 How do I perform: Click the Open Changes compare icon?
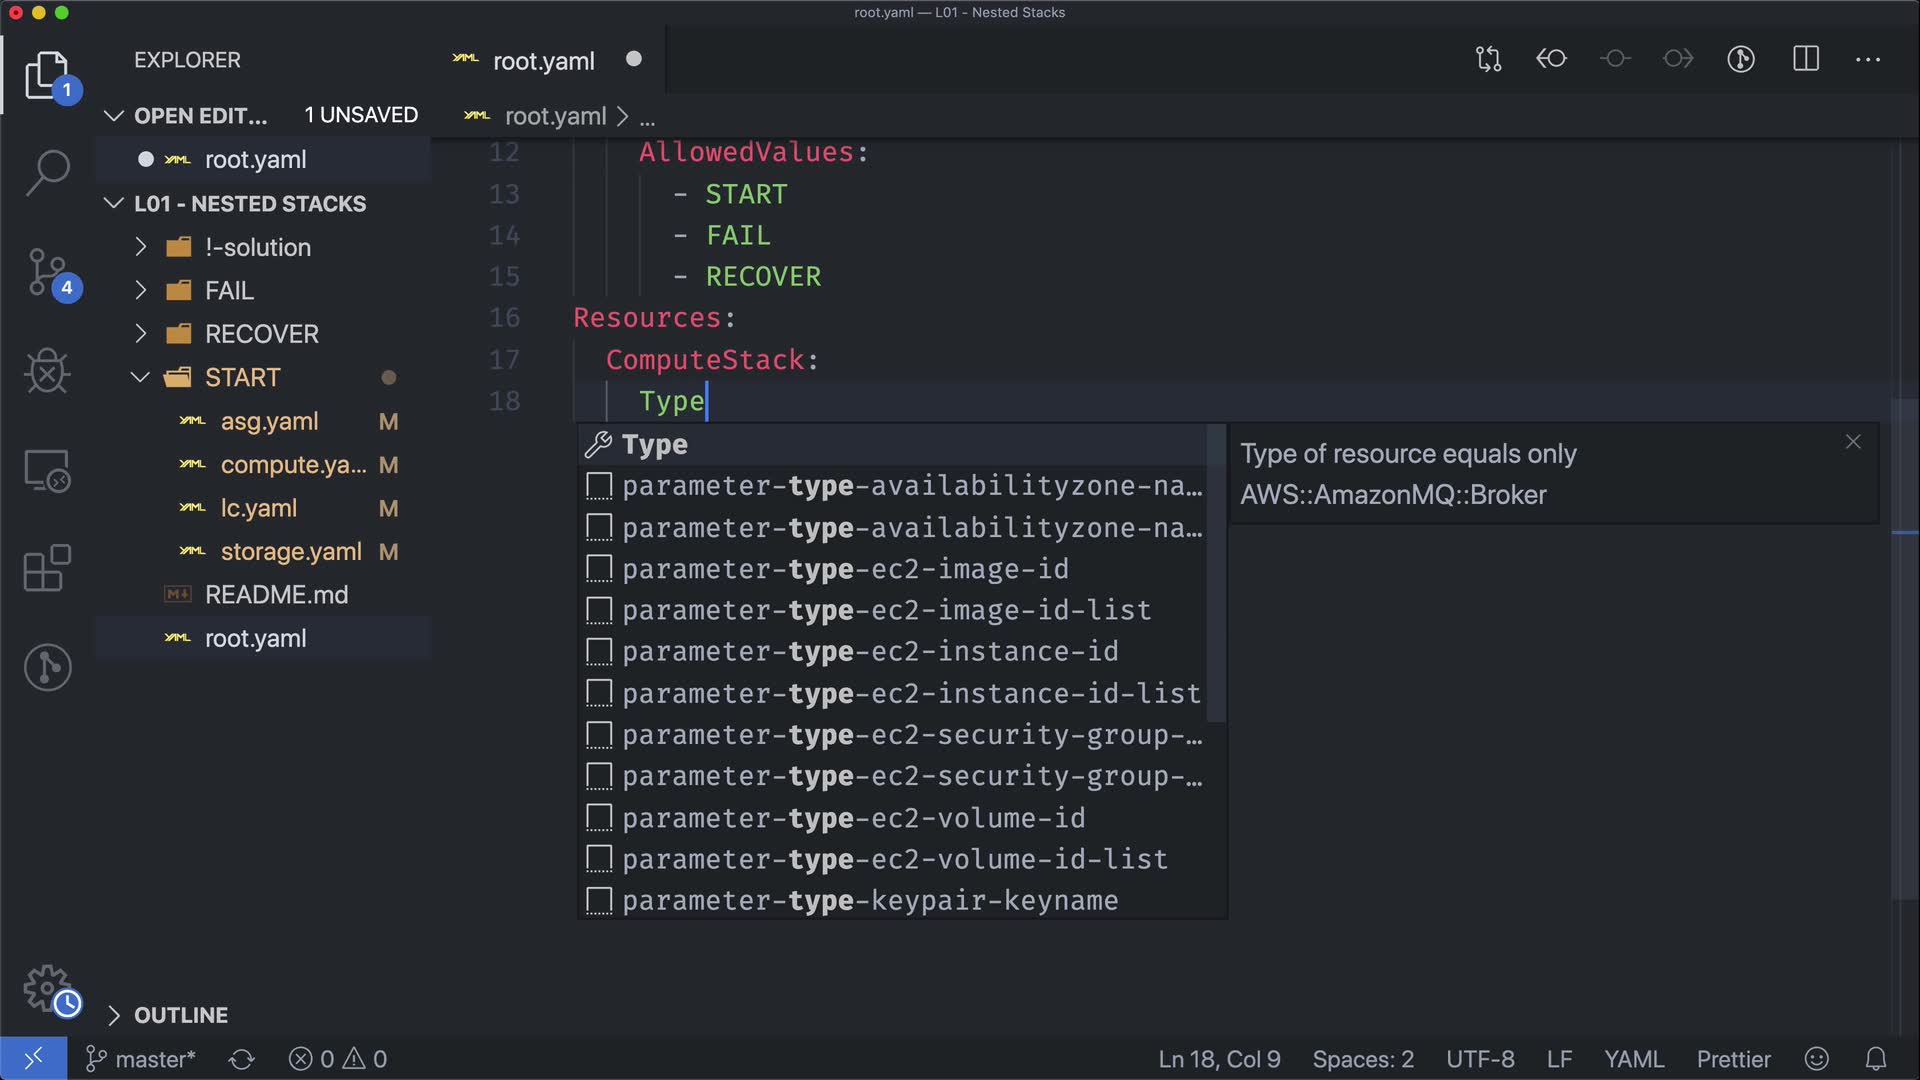pos(1488,59)
